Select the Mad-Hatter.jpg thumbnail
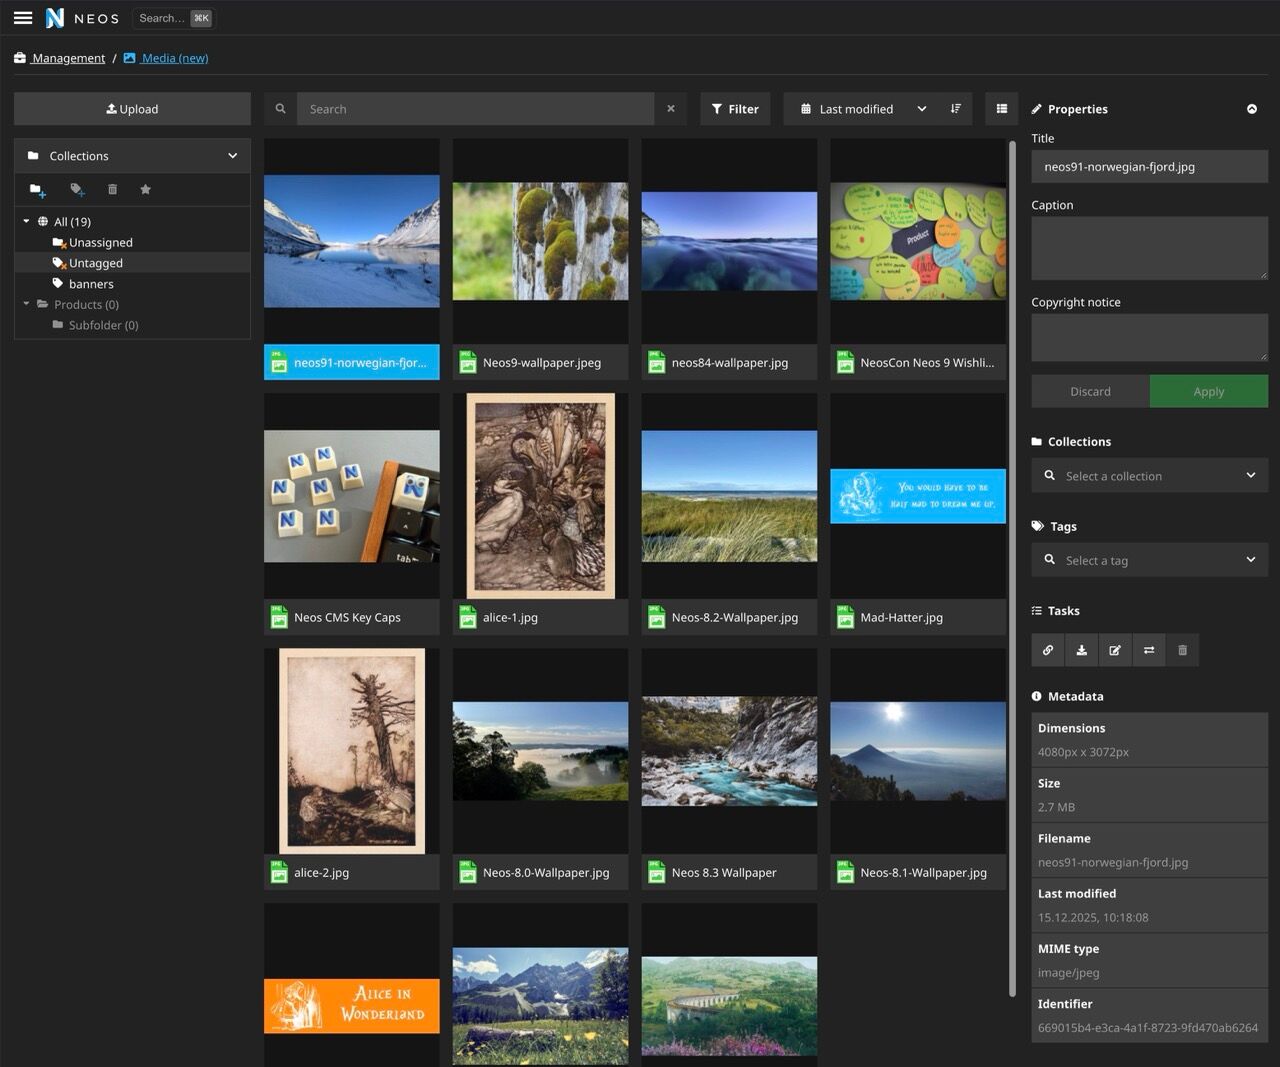 click(x=917, y=496)
